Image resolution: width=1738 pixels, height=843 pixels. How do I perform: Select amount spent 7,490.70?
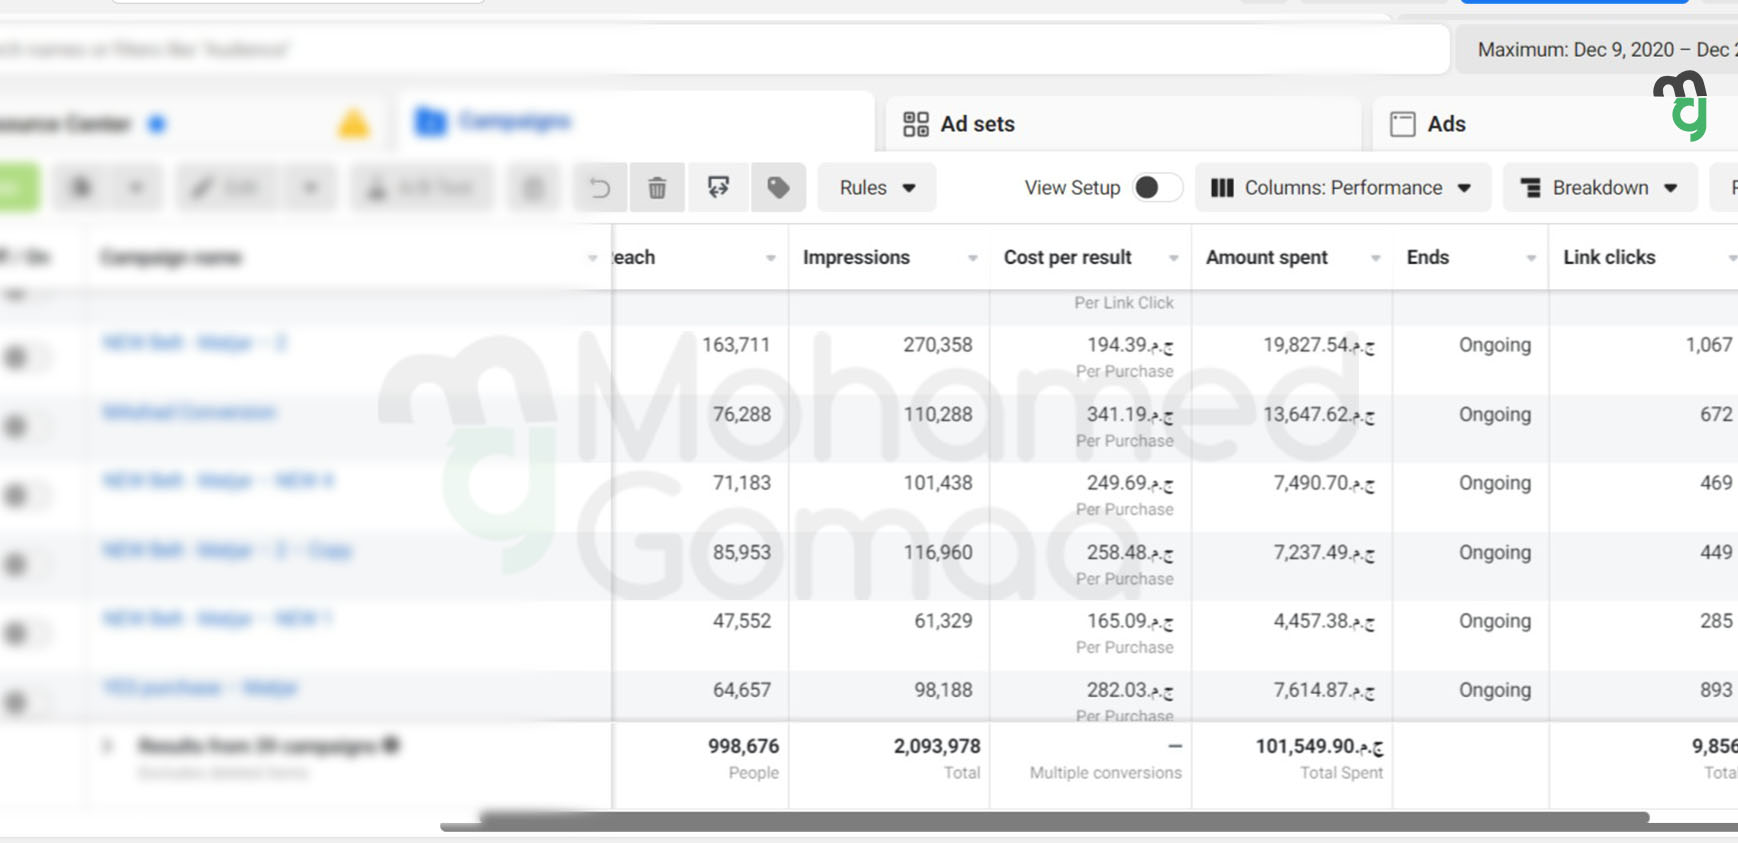(x=1323, y=483)
